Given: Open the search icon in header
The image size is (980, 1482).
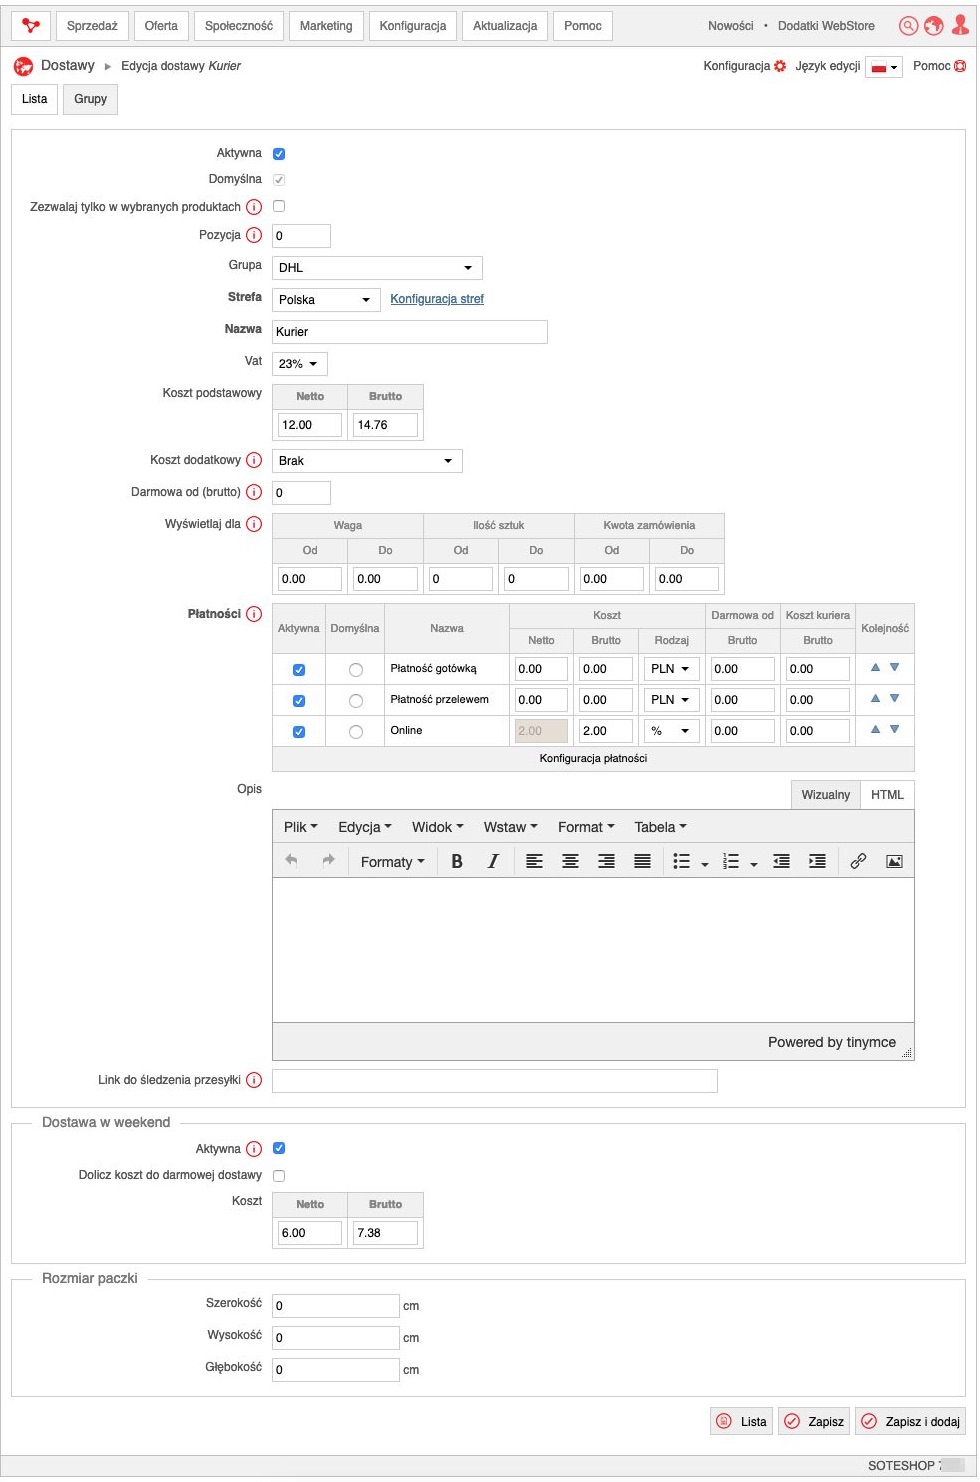Looking at the screenshot, I should coord(908,26).
